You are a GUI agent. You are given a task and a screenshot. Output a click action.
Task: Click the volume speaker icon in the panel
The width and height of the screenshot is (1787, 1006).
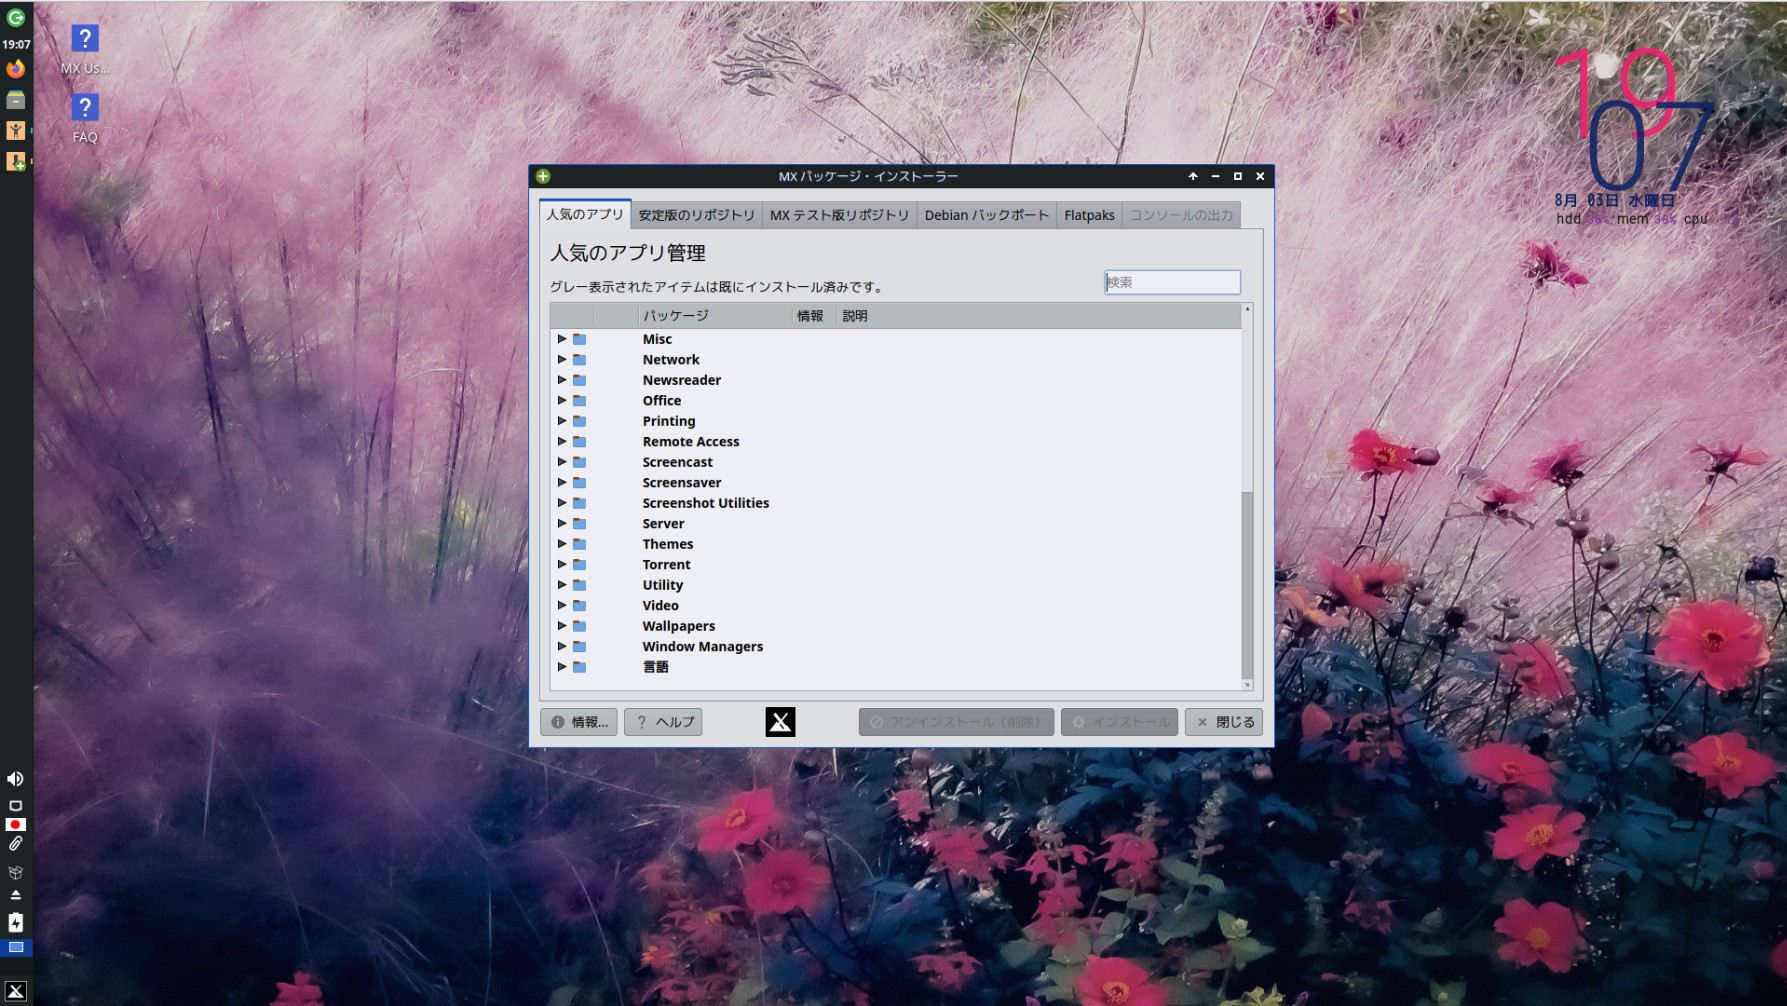coord(16,779)
